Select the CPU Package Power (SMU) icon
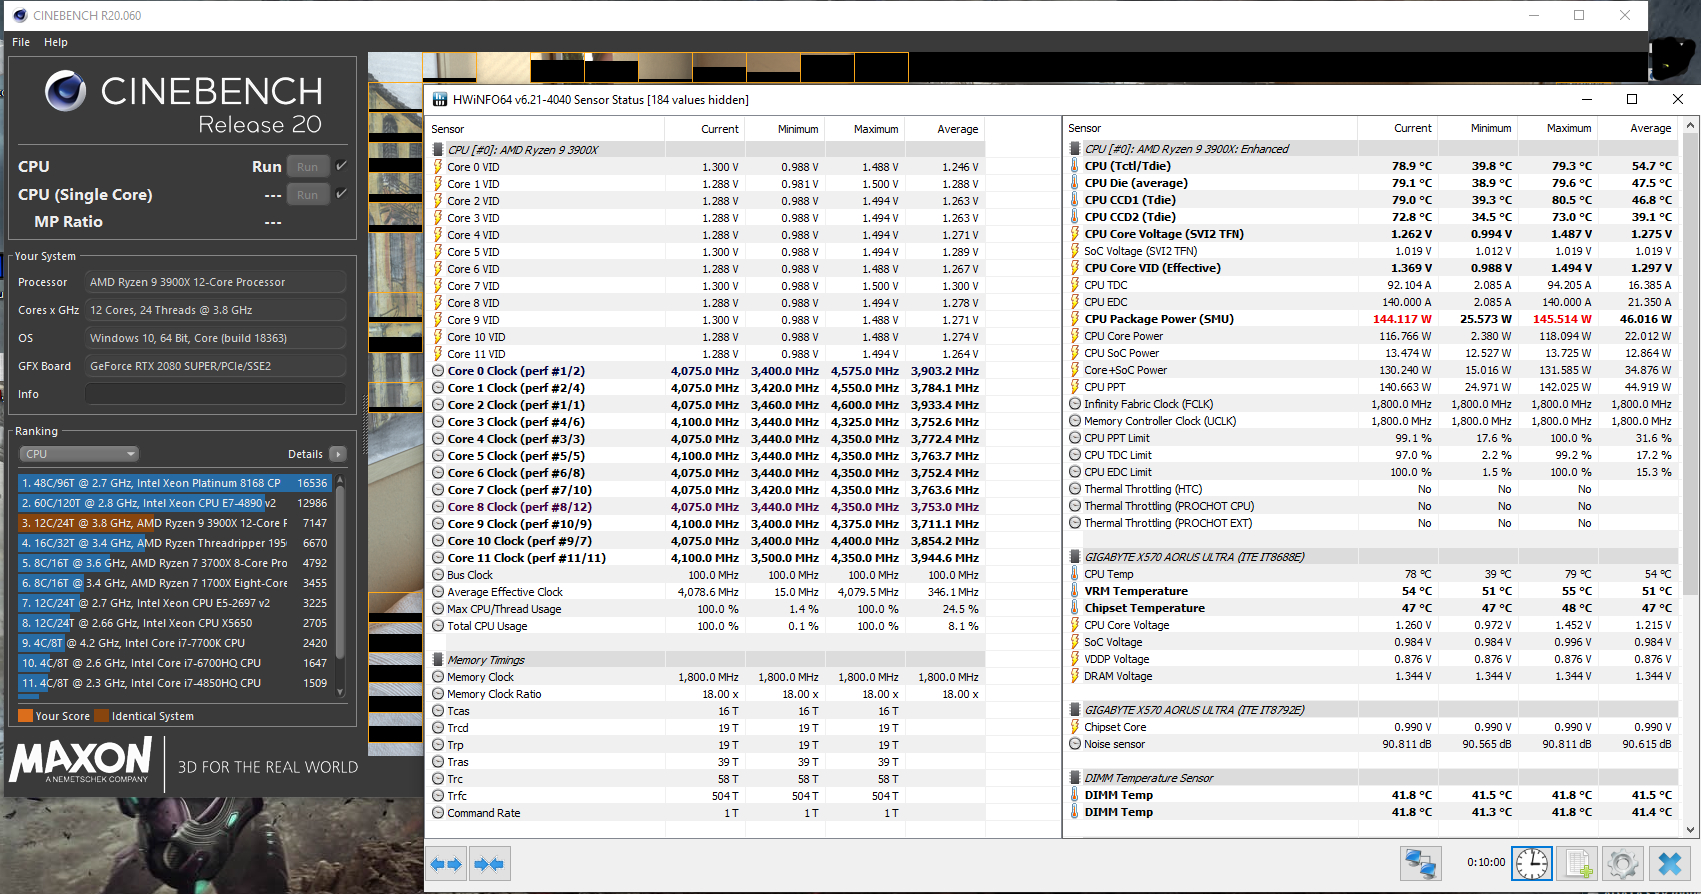Screen dimensions: 1701x894 (1075, 319)
